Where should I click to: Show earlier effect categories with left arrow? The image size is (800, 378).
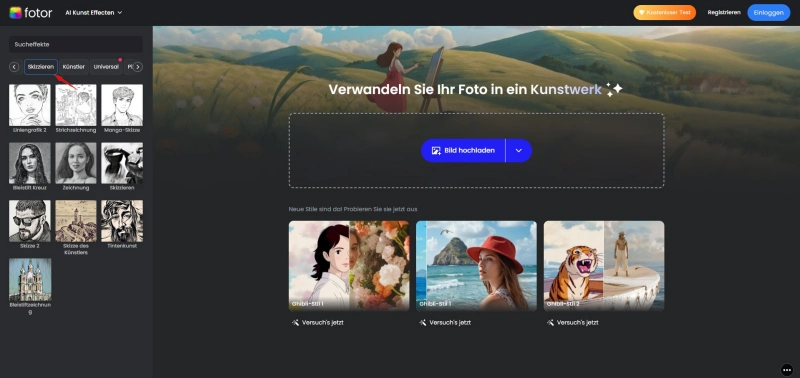coord(14,67)
